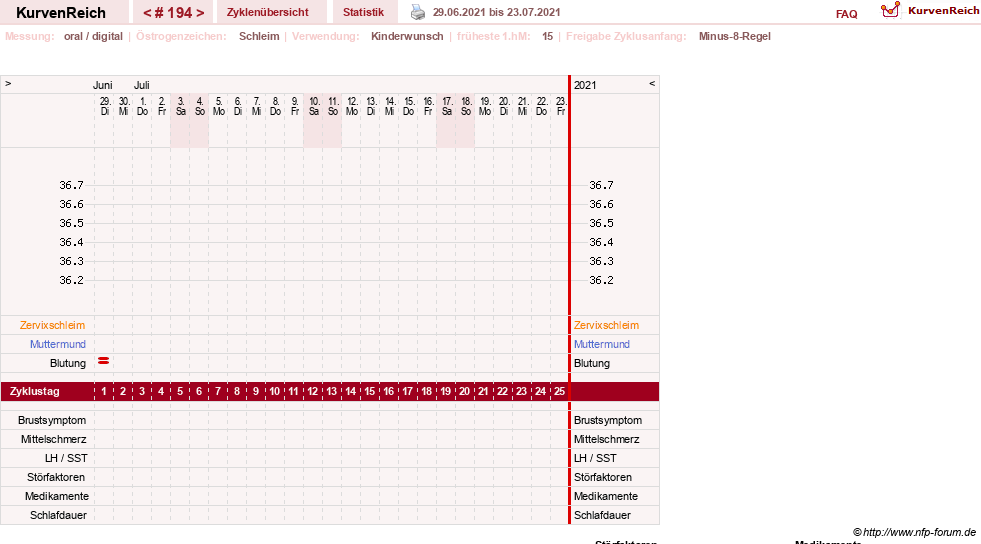This screenshot has width=981, height=544.
Task: Click the früheste 1.hM value '15'
Action: pos(547,36)
